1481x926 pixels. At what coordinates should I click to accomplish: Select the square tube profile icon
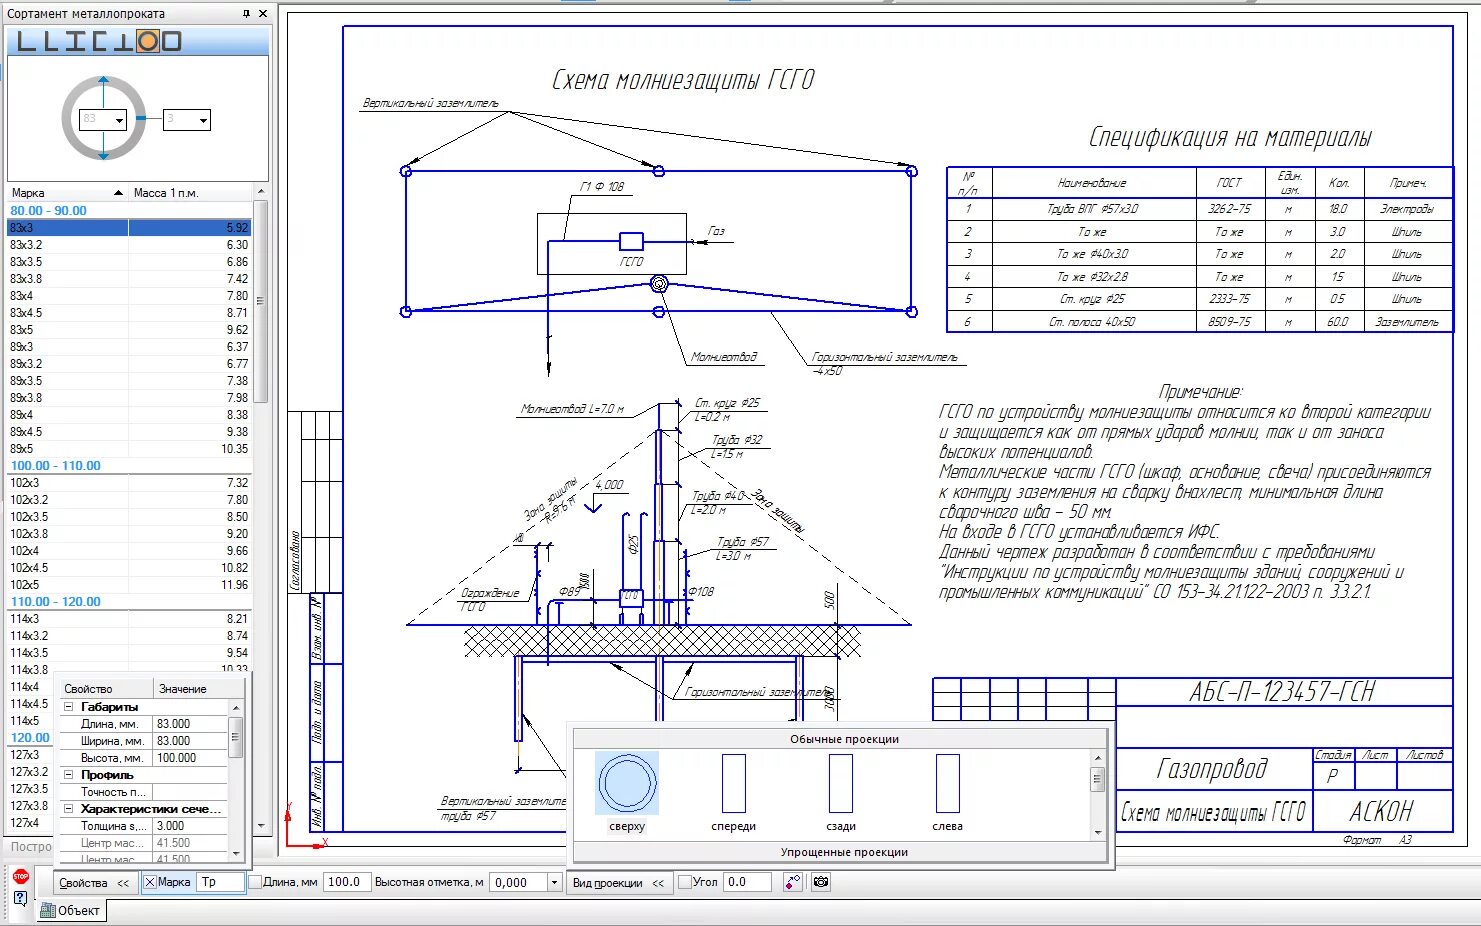pos(171,41)
